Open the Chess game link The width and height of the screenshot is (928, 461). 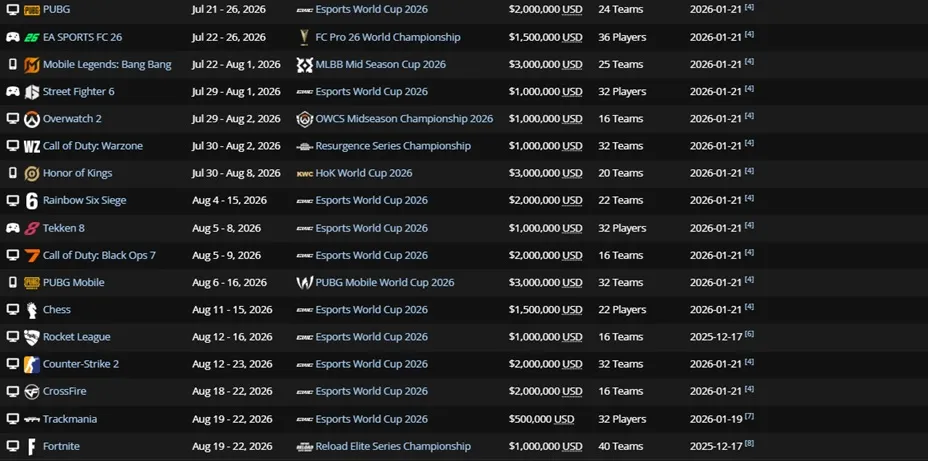point(57,310)
